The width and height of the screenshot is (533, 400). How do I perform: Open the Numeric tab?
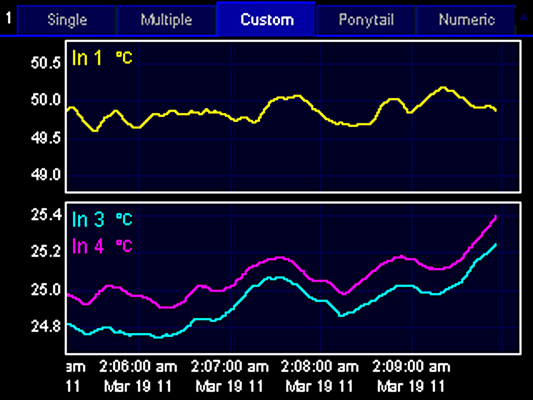466,20
